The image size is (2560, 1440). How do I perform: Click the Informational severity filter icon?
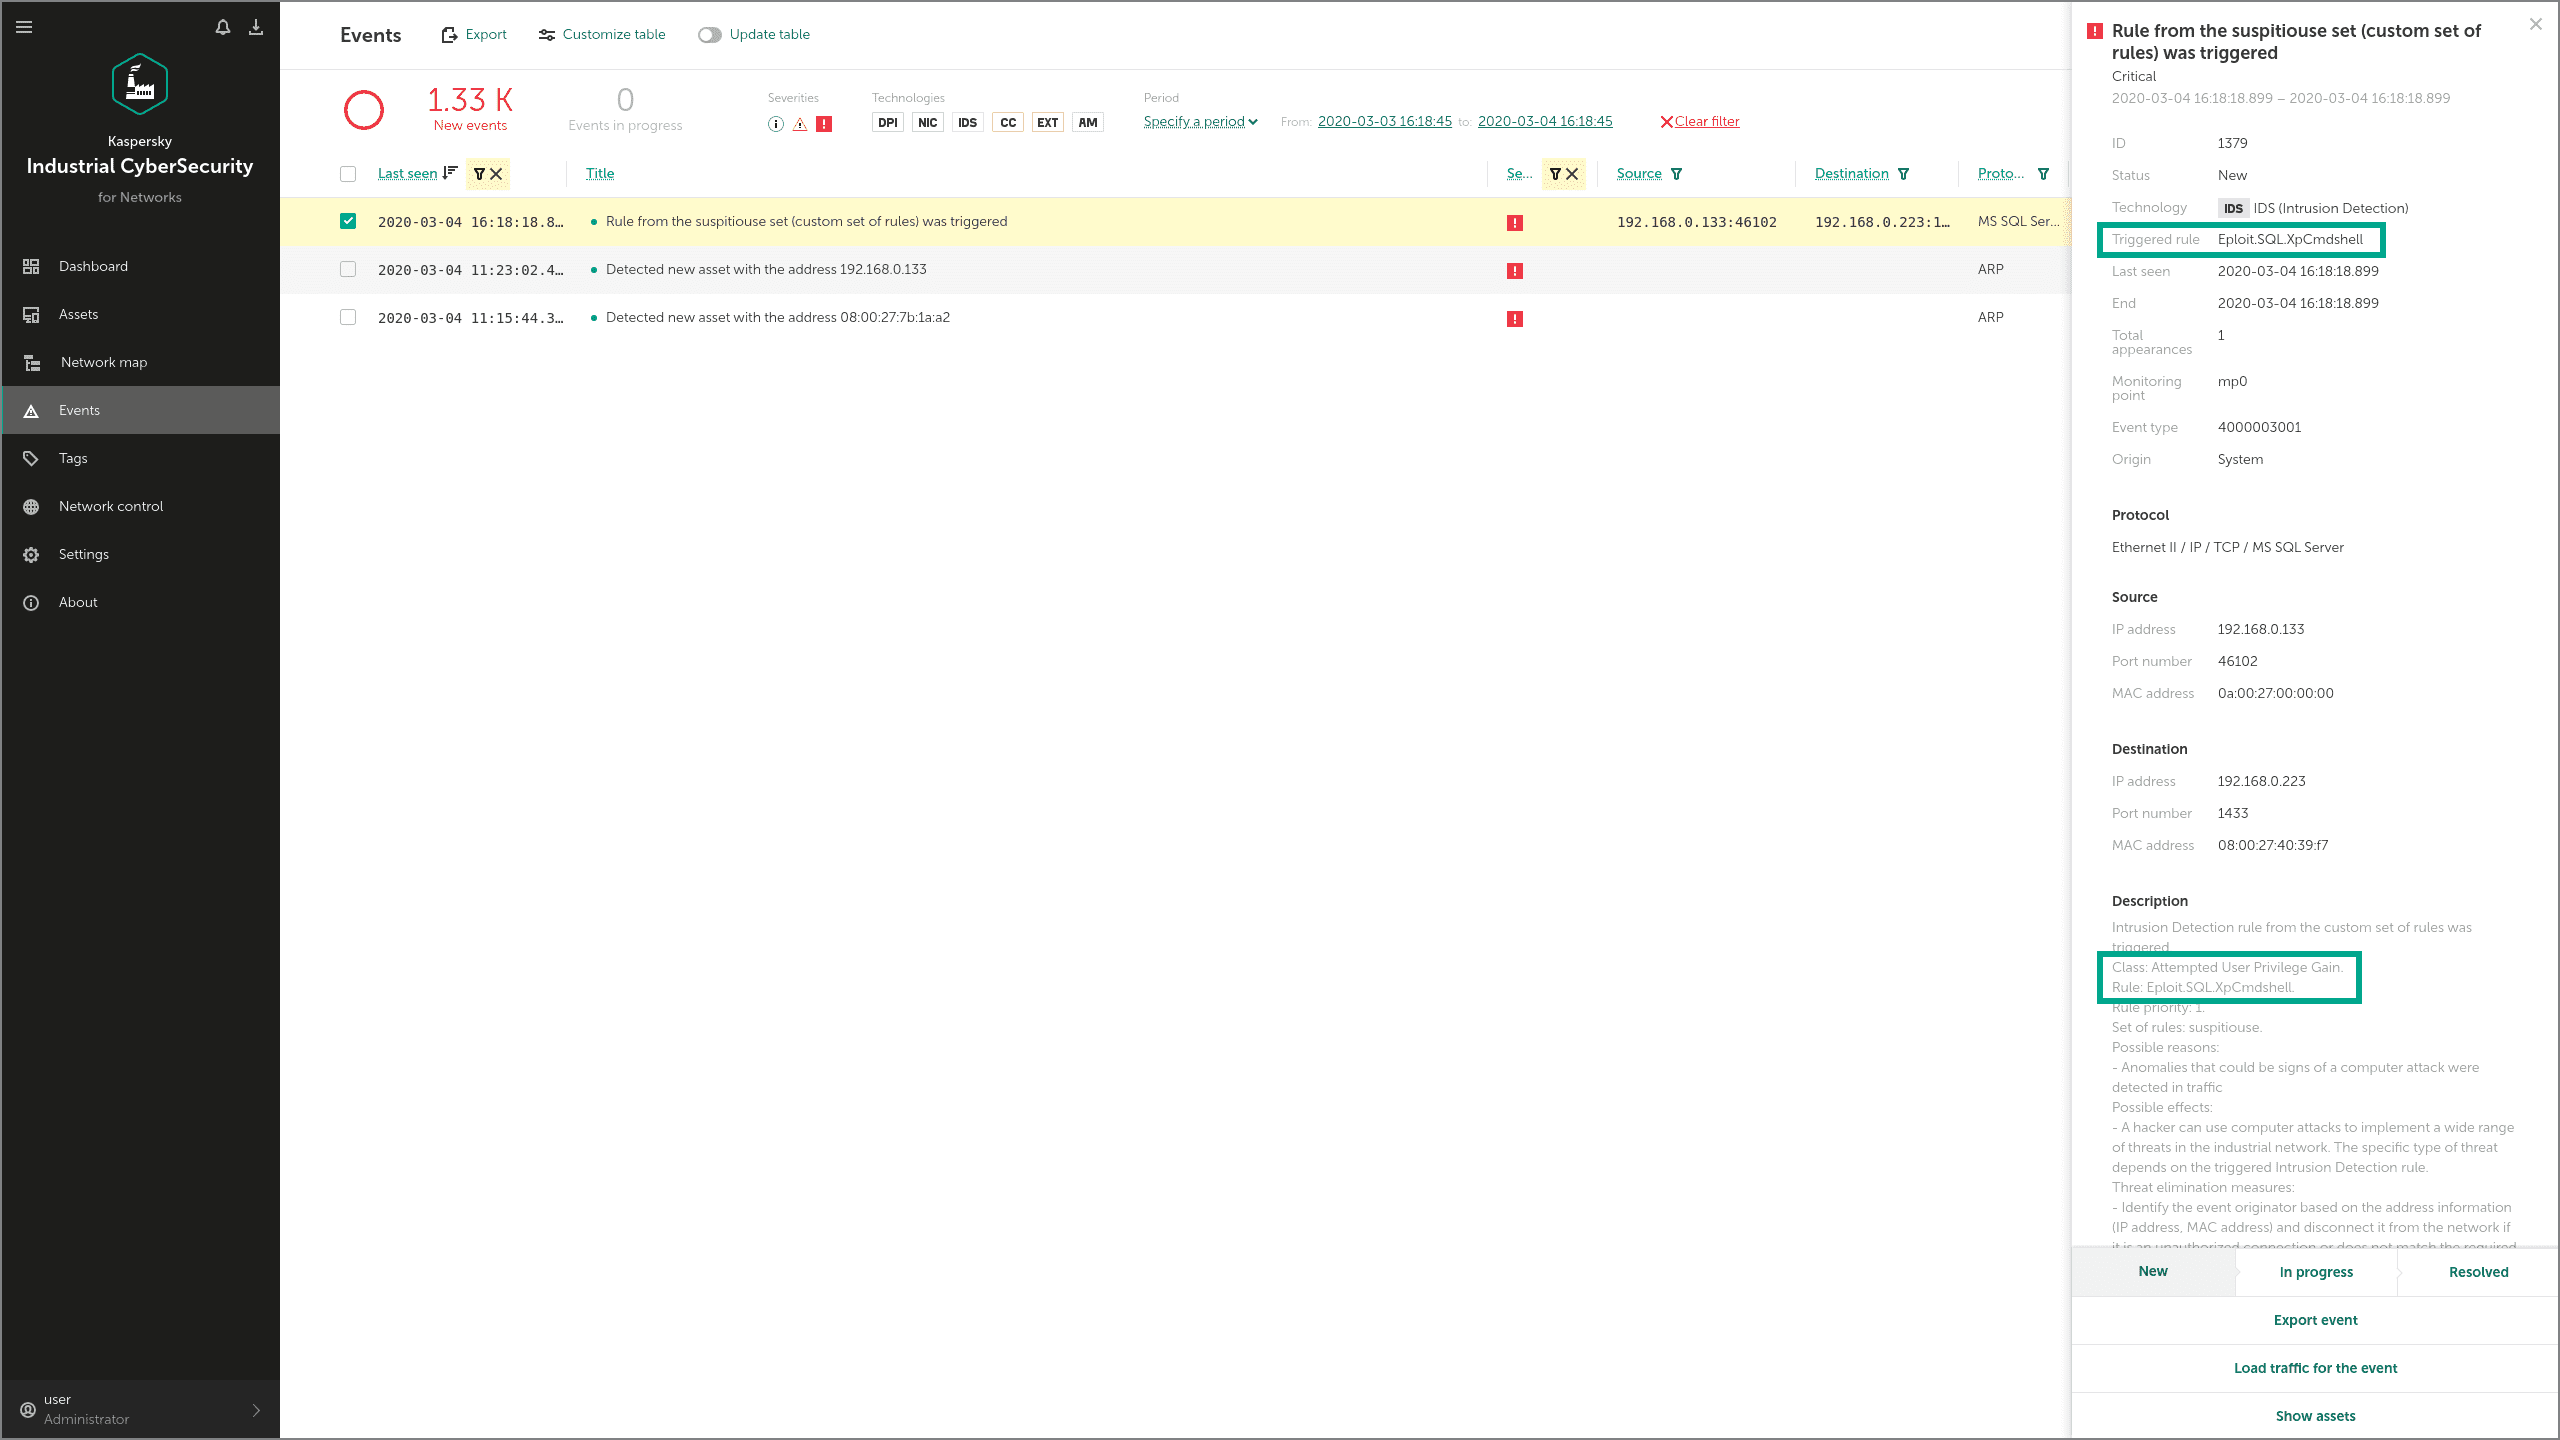776,124
